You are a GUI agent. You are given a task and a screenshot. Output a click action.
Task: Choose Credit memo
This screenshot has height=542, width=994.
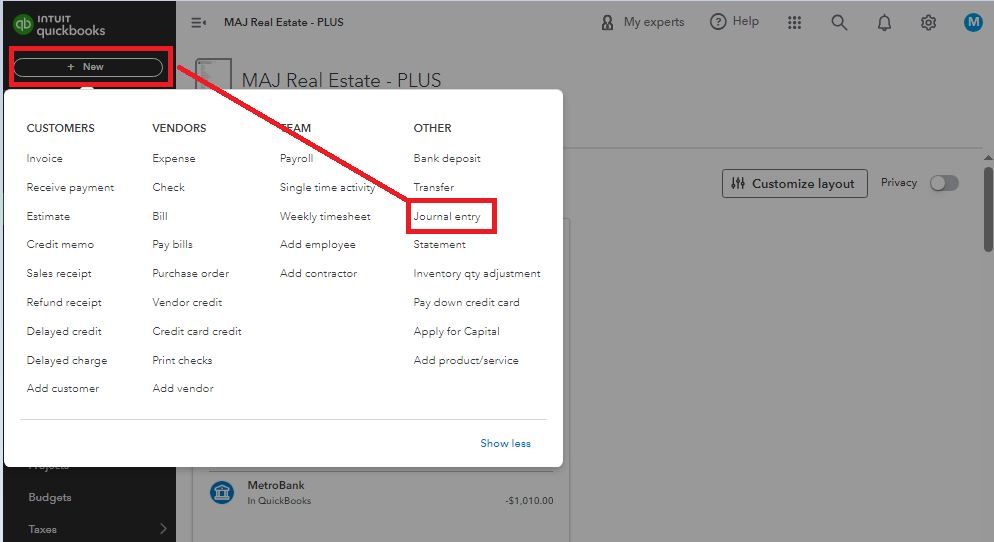tap(60, 244)
